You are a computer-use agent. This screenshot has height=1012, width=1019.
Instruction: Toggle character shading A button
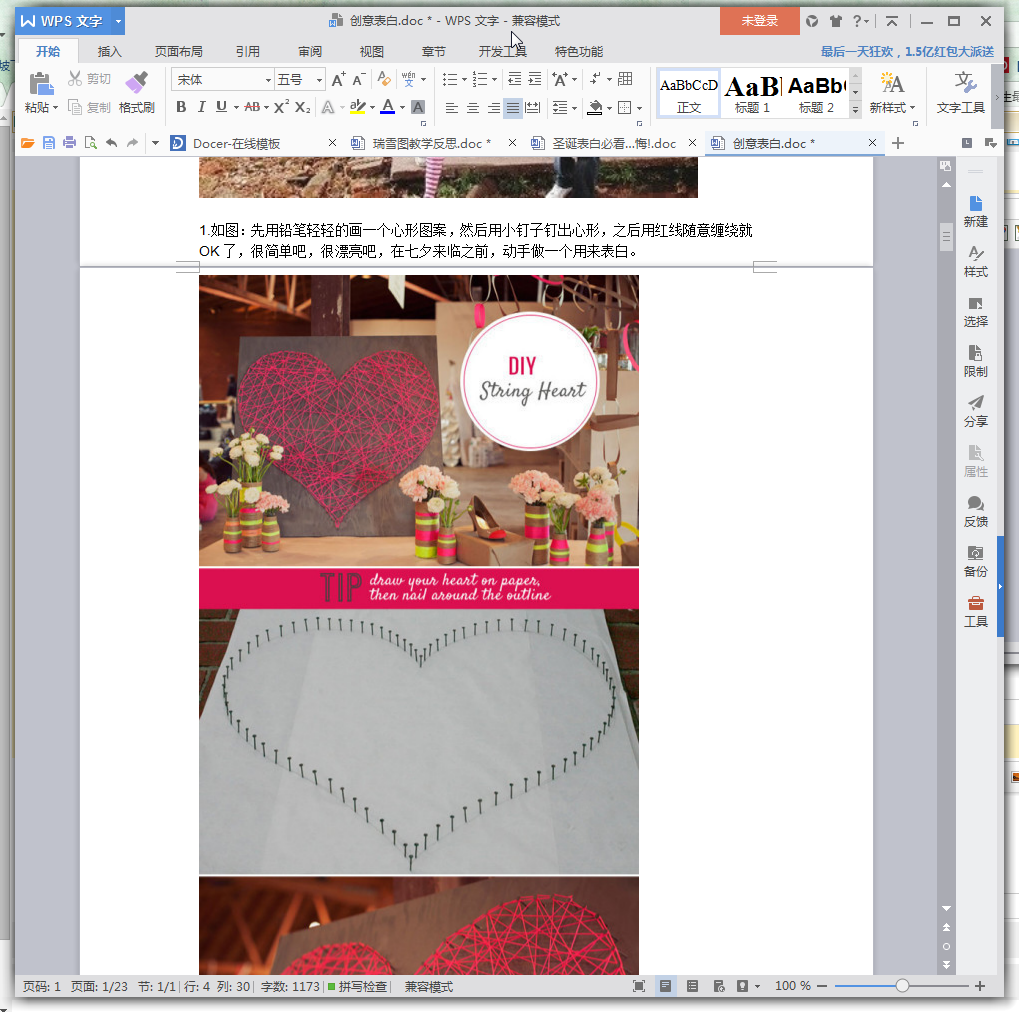pyautogui.click(x=419, y=107)
